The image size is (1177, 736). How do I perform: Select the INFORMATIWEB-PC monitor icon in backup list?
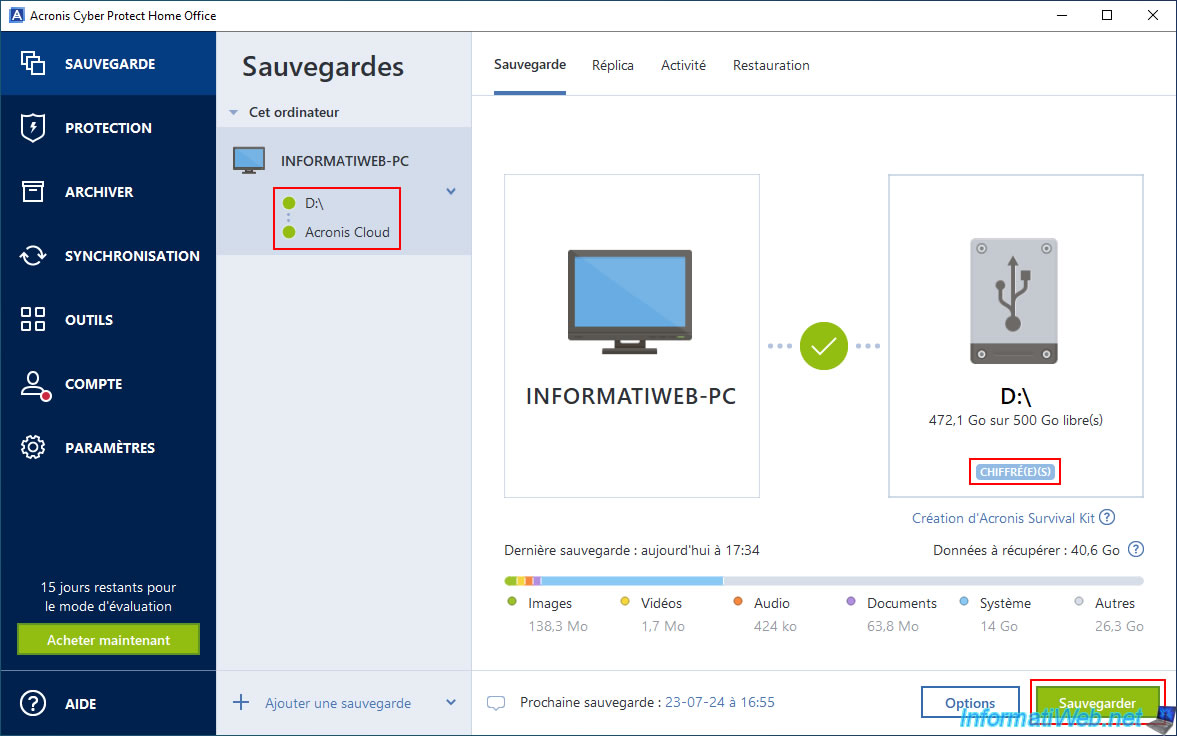tap(248, 161)
